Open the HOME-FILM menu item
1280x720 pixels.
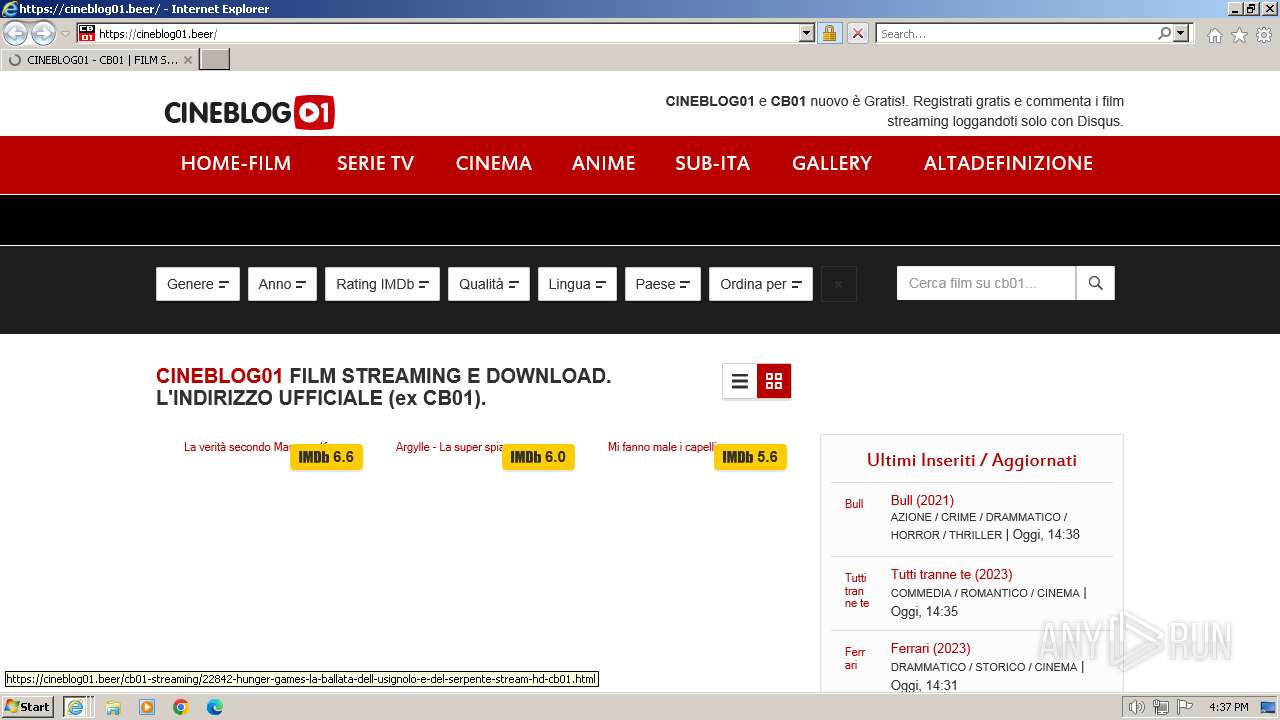pos(236,163)
